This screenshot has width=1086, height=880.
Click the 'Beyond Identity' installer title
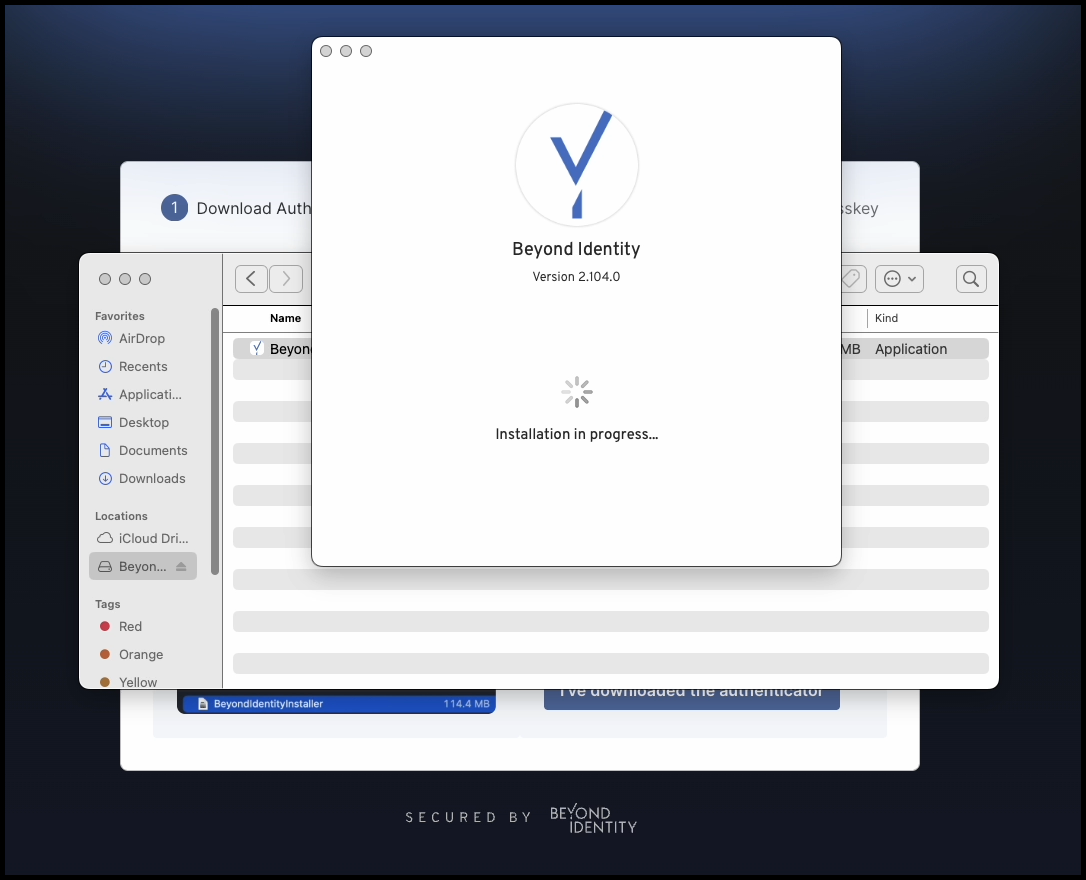[576, 249]
